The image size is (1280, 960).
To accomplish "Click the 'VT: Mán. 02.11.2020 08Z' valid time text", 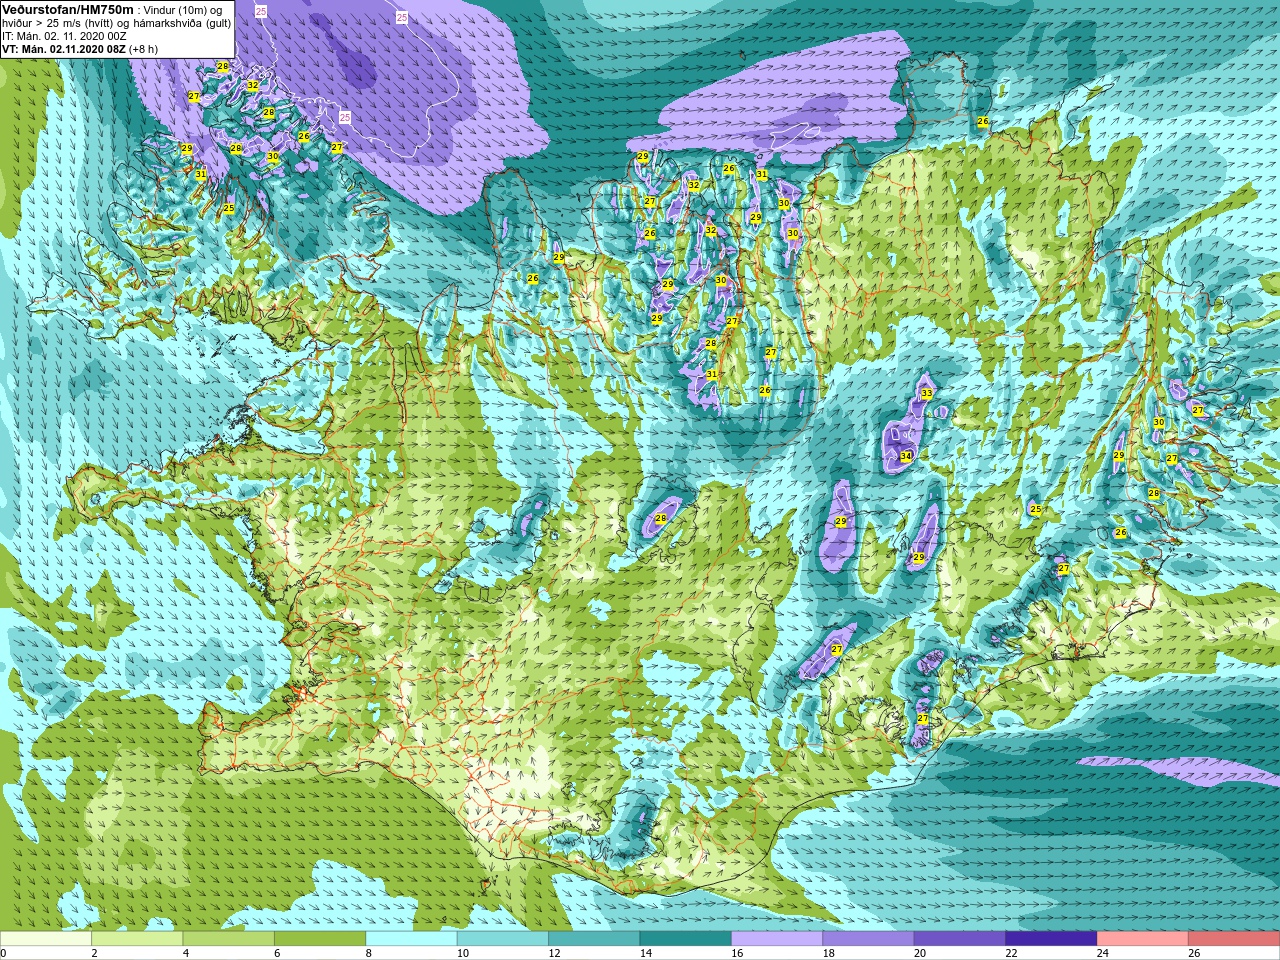I will [64, 49].
